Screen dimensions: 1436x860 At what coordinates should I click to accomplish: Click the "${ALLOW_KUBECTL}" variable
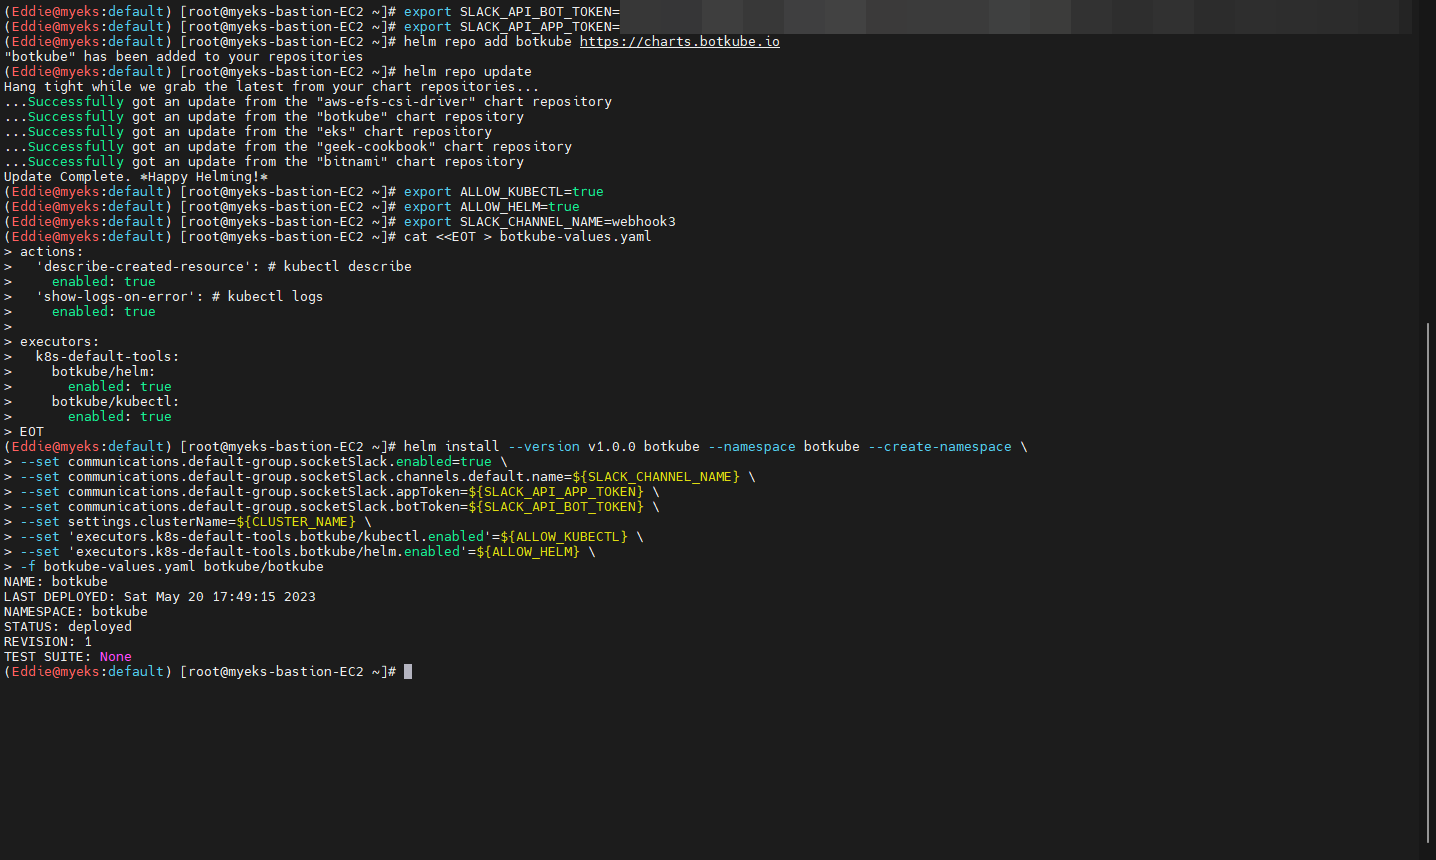tap(564, 537)
